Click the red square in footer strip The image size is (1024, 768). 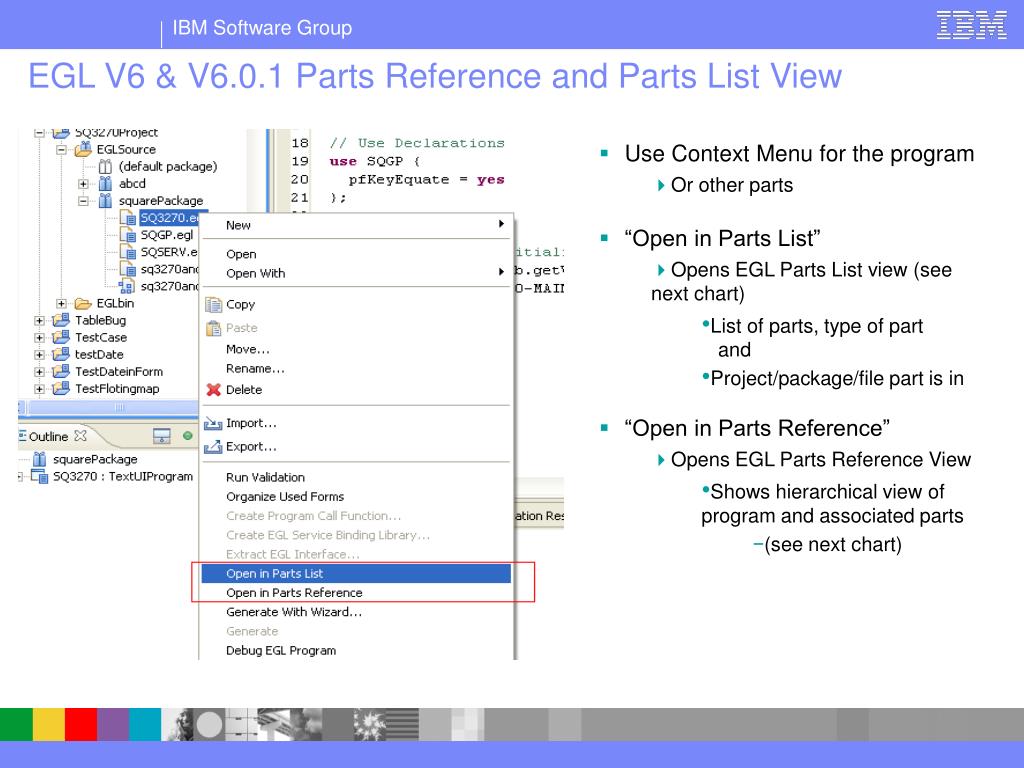click(x=81, y=725)
